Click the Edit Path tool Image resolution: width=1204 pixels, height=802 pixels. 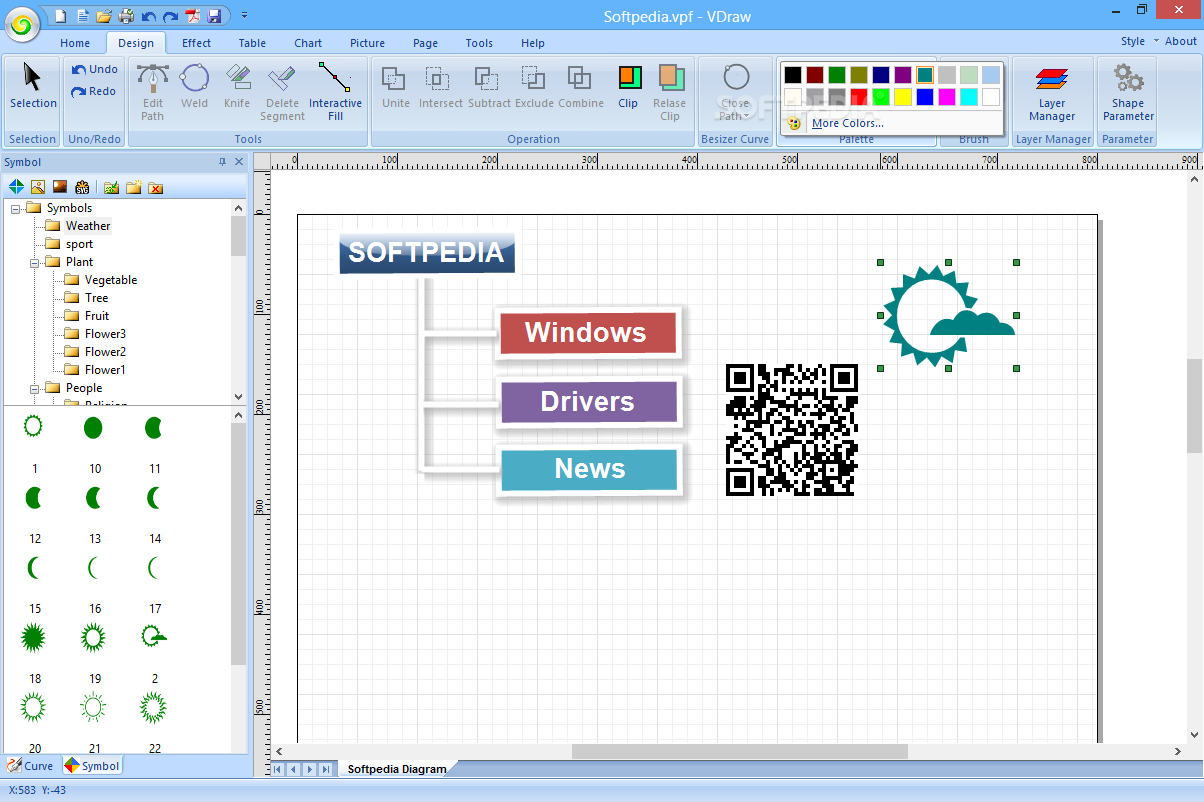click(153, 92)
